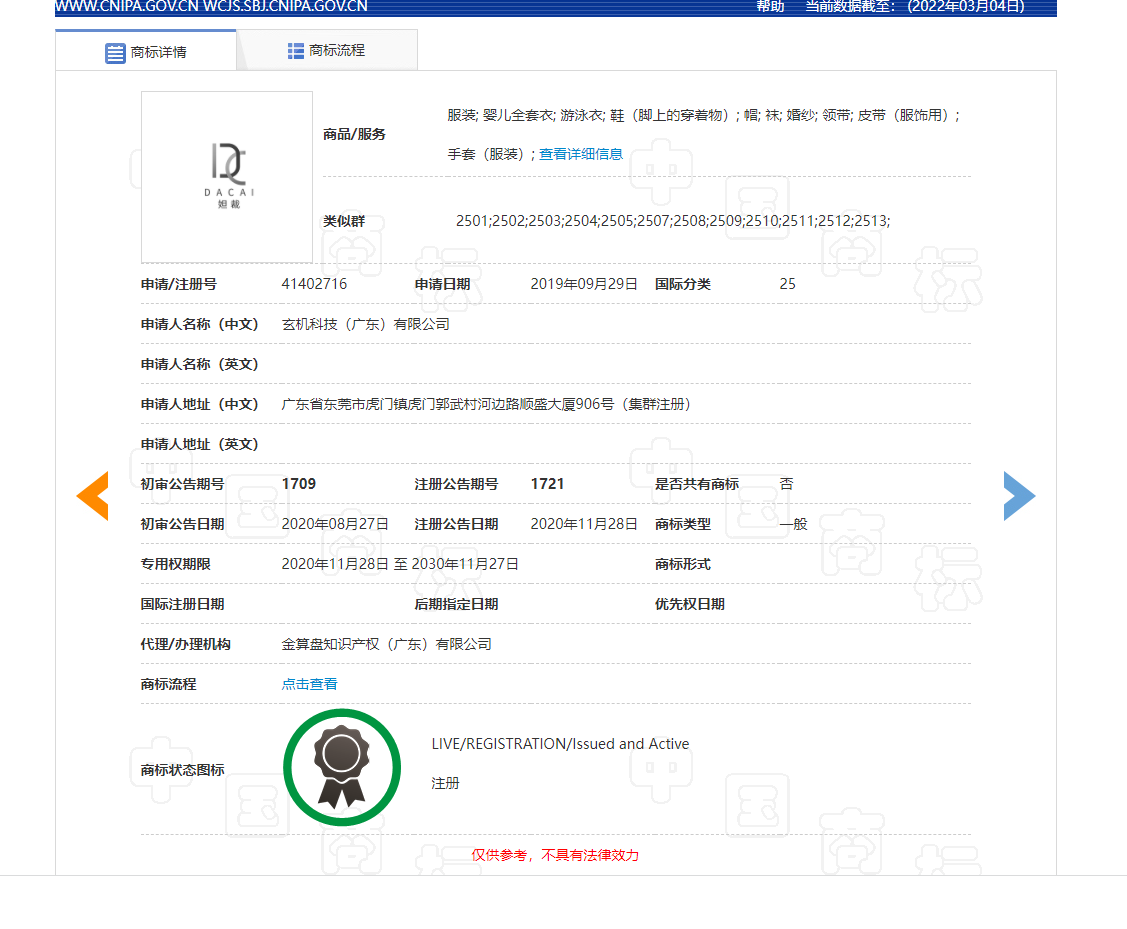
Task: Select registration announcement number 1721
Action: (x=547, y=484)
